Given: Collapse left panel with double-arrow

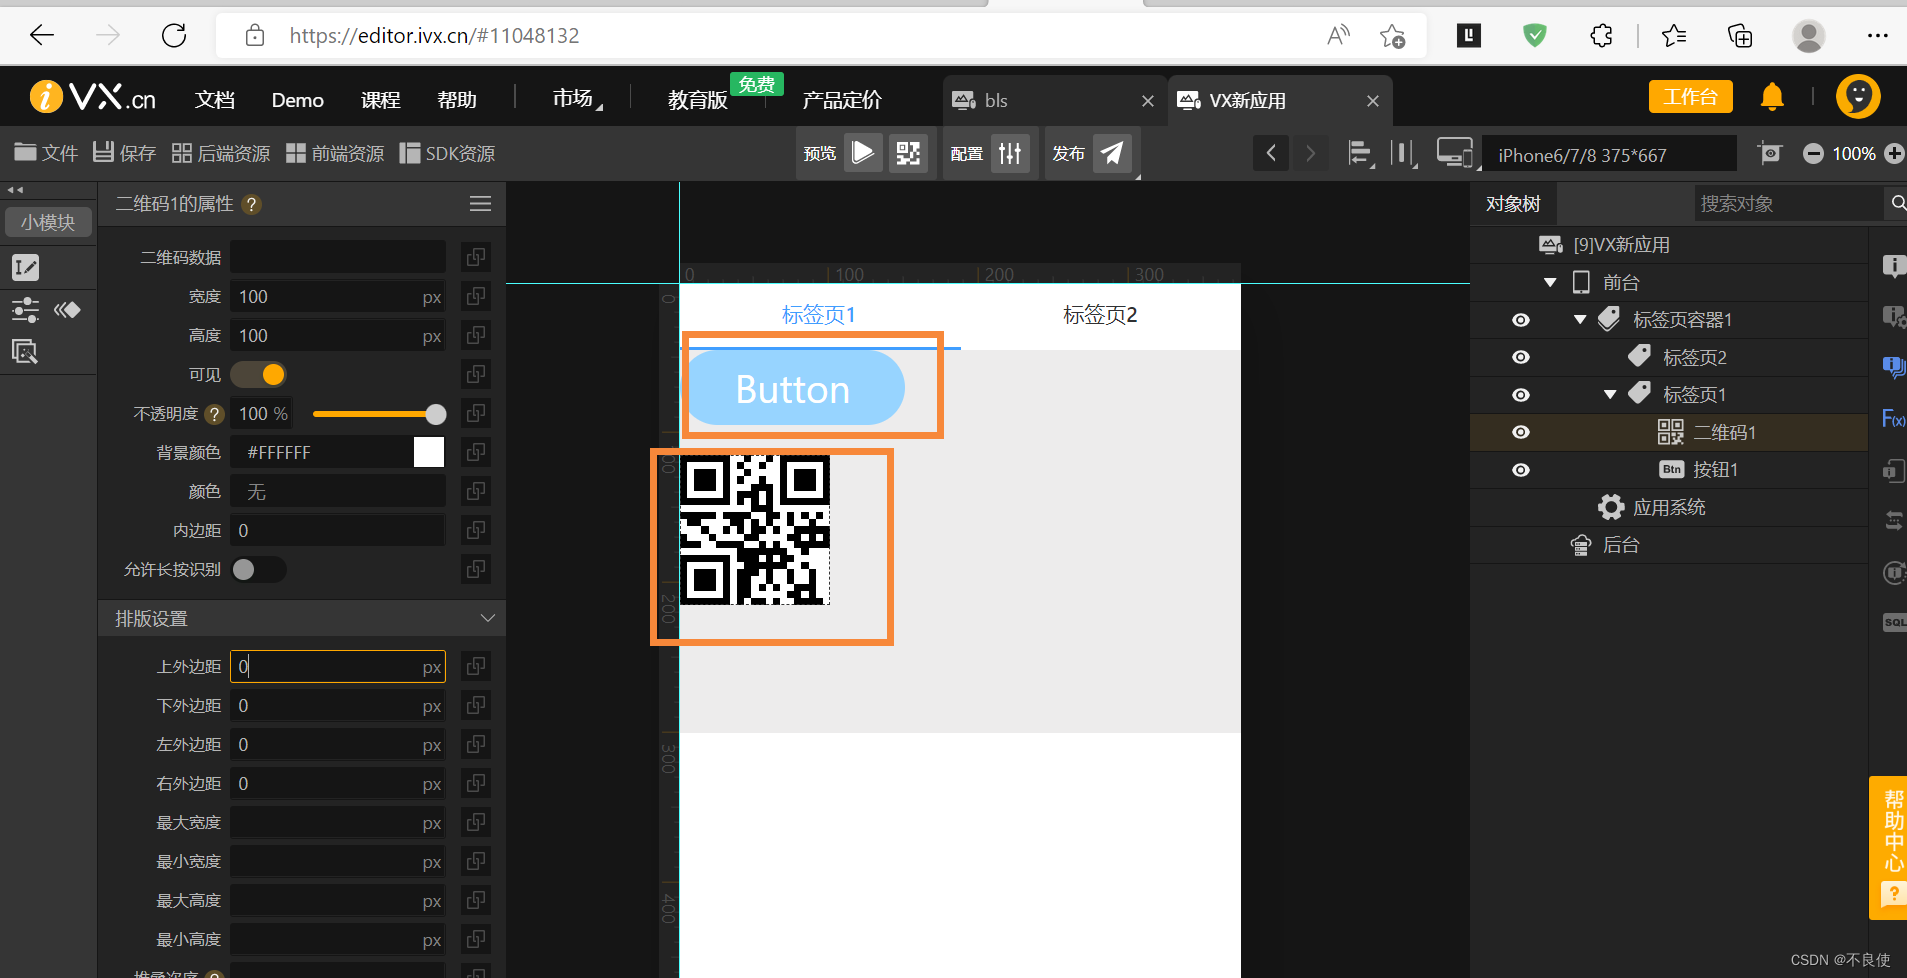Looking at the screenshot, I should (15, 189).
